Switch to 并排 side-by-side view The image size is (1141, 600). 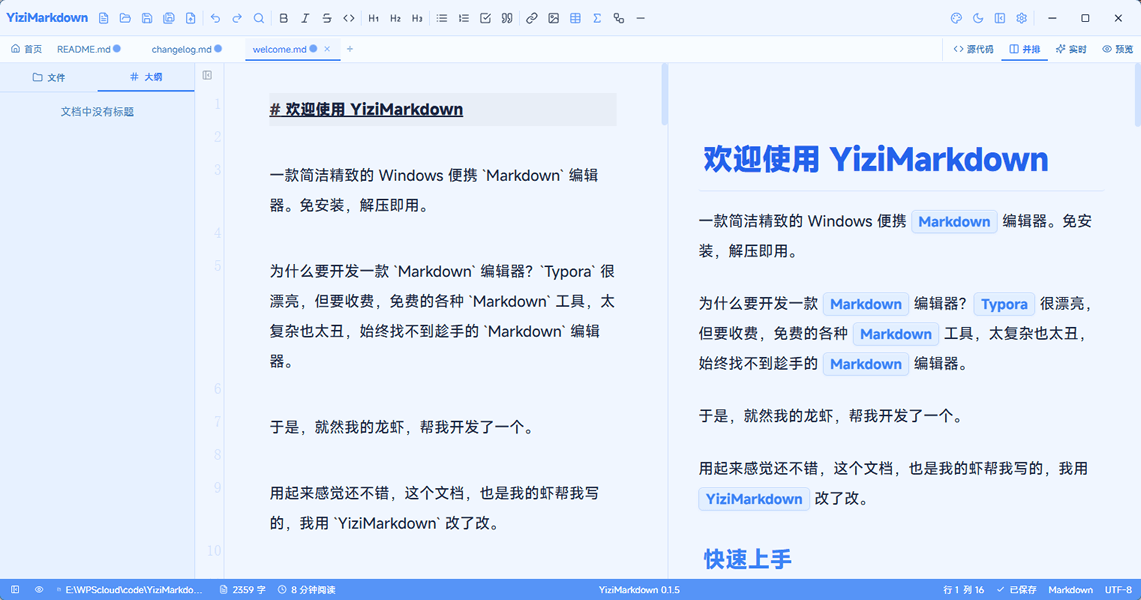(1025, 49)
